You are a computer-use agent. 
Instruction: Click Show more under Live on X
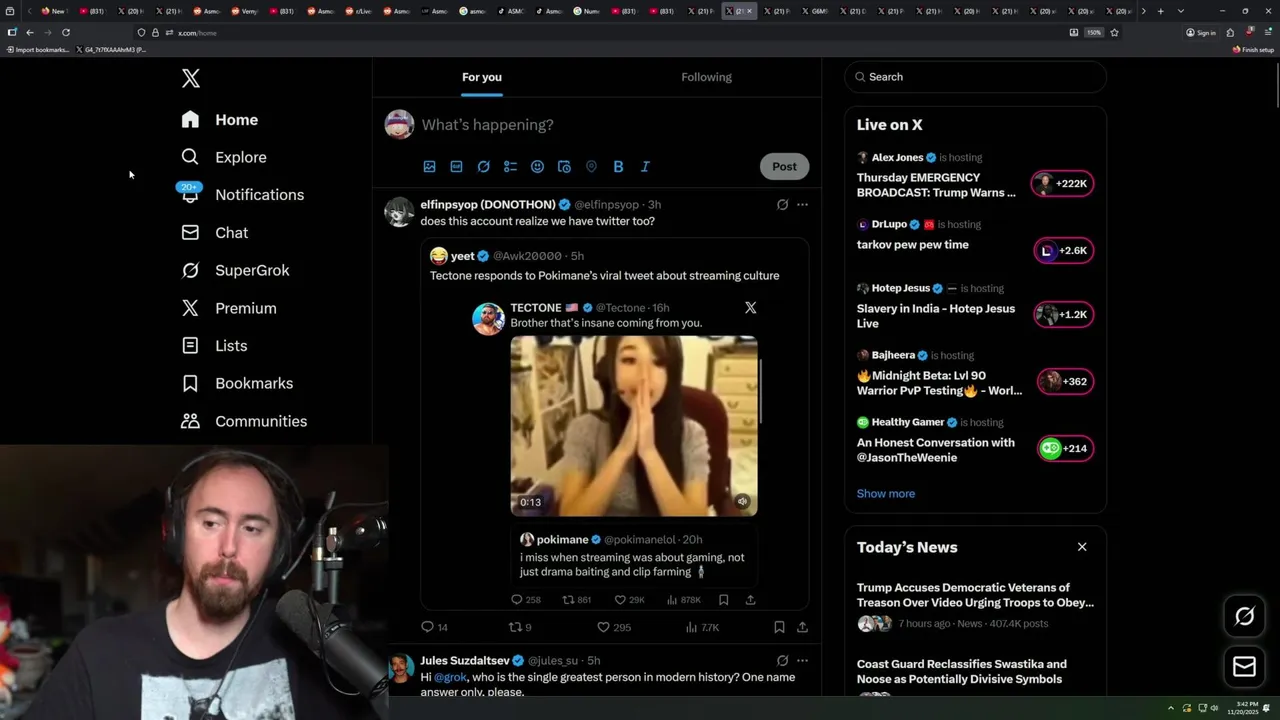tap(886, 493)
